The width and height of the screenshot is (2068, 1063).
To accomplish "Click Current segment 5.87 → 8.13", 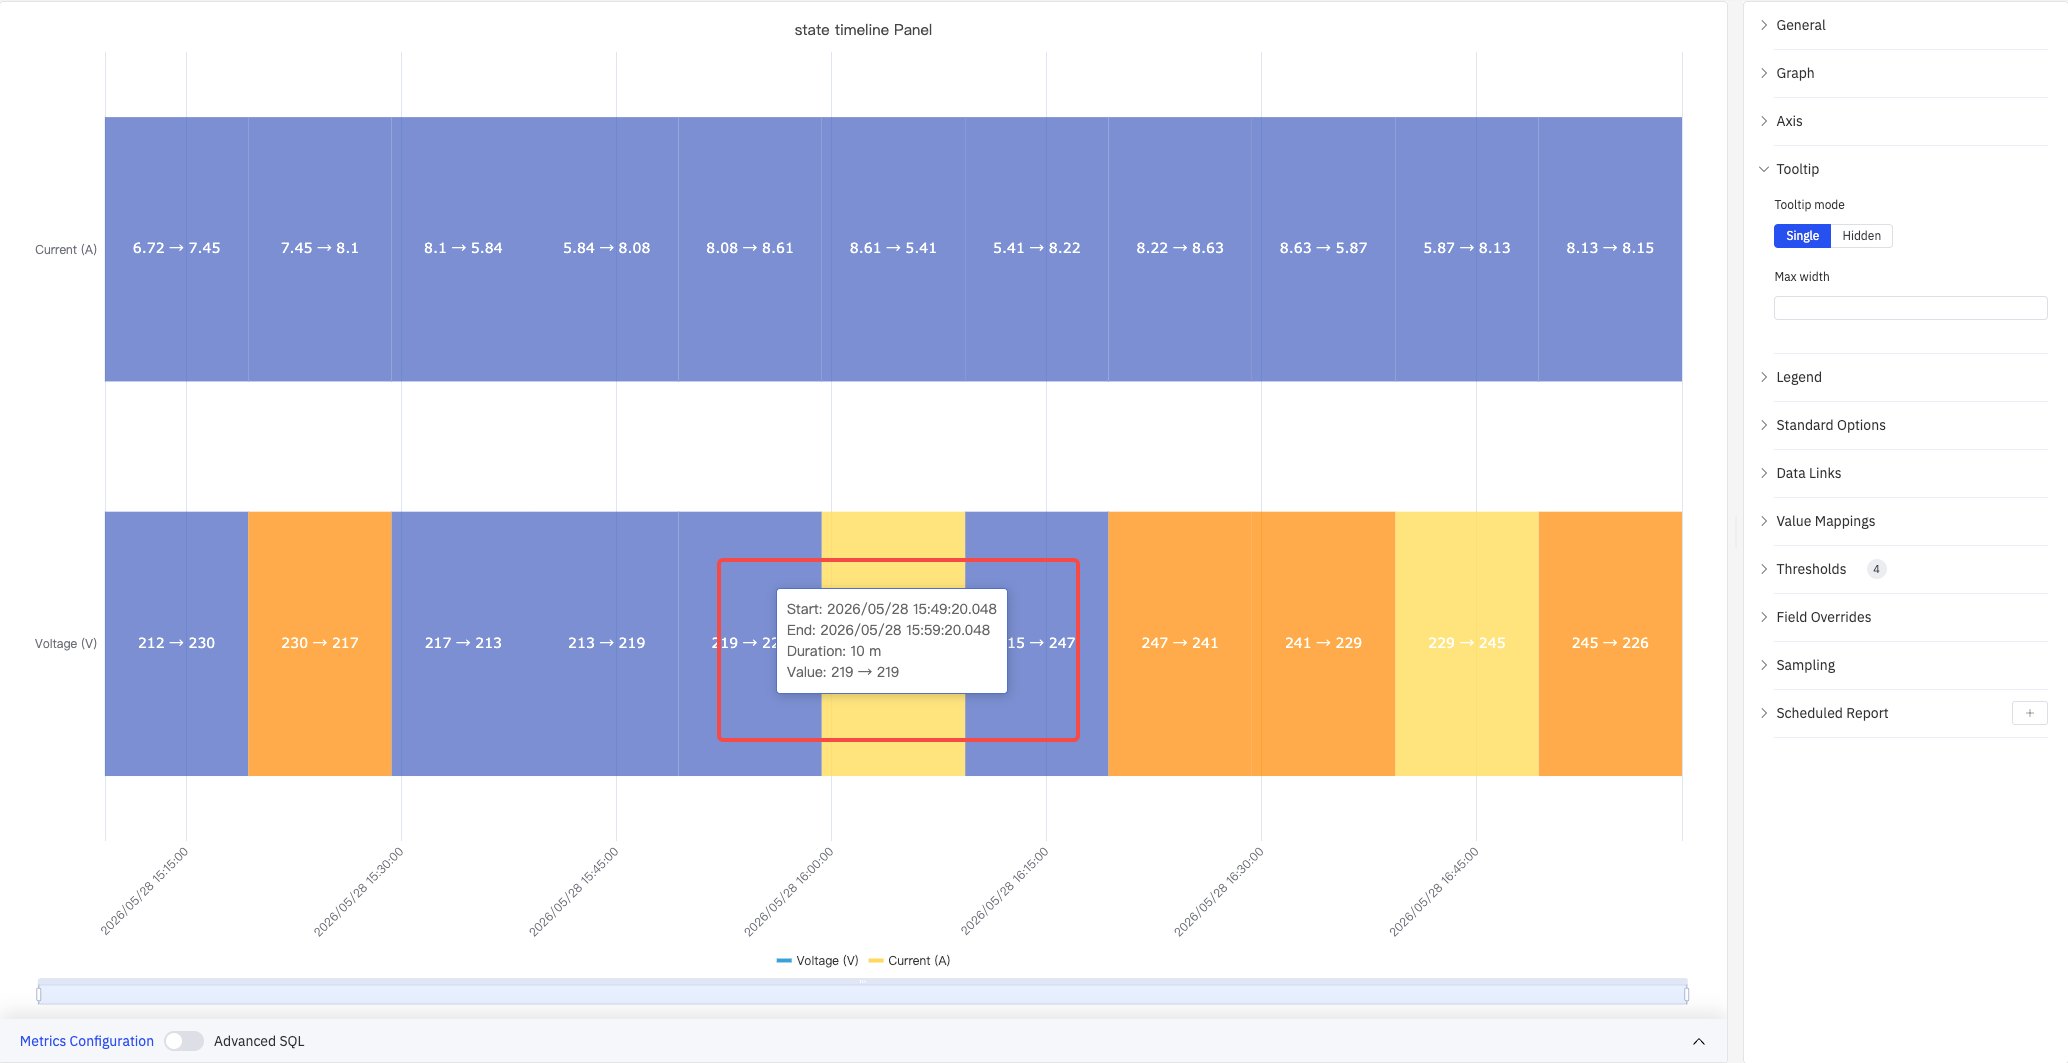I will tap(1467, 248).
